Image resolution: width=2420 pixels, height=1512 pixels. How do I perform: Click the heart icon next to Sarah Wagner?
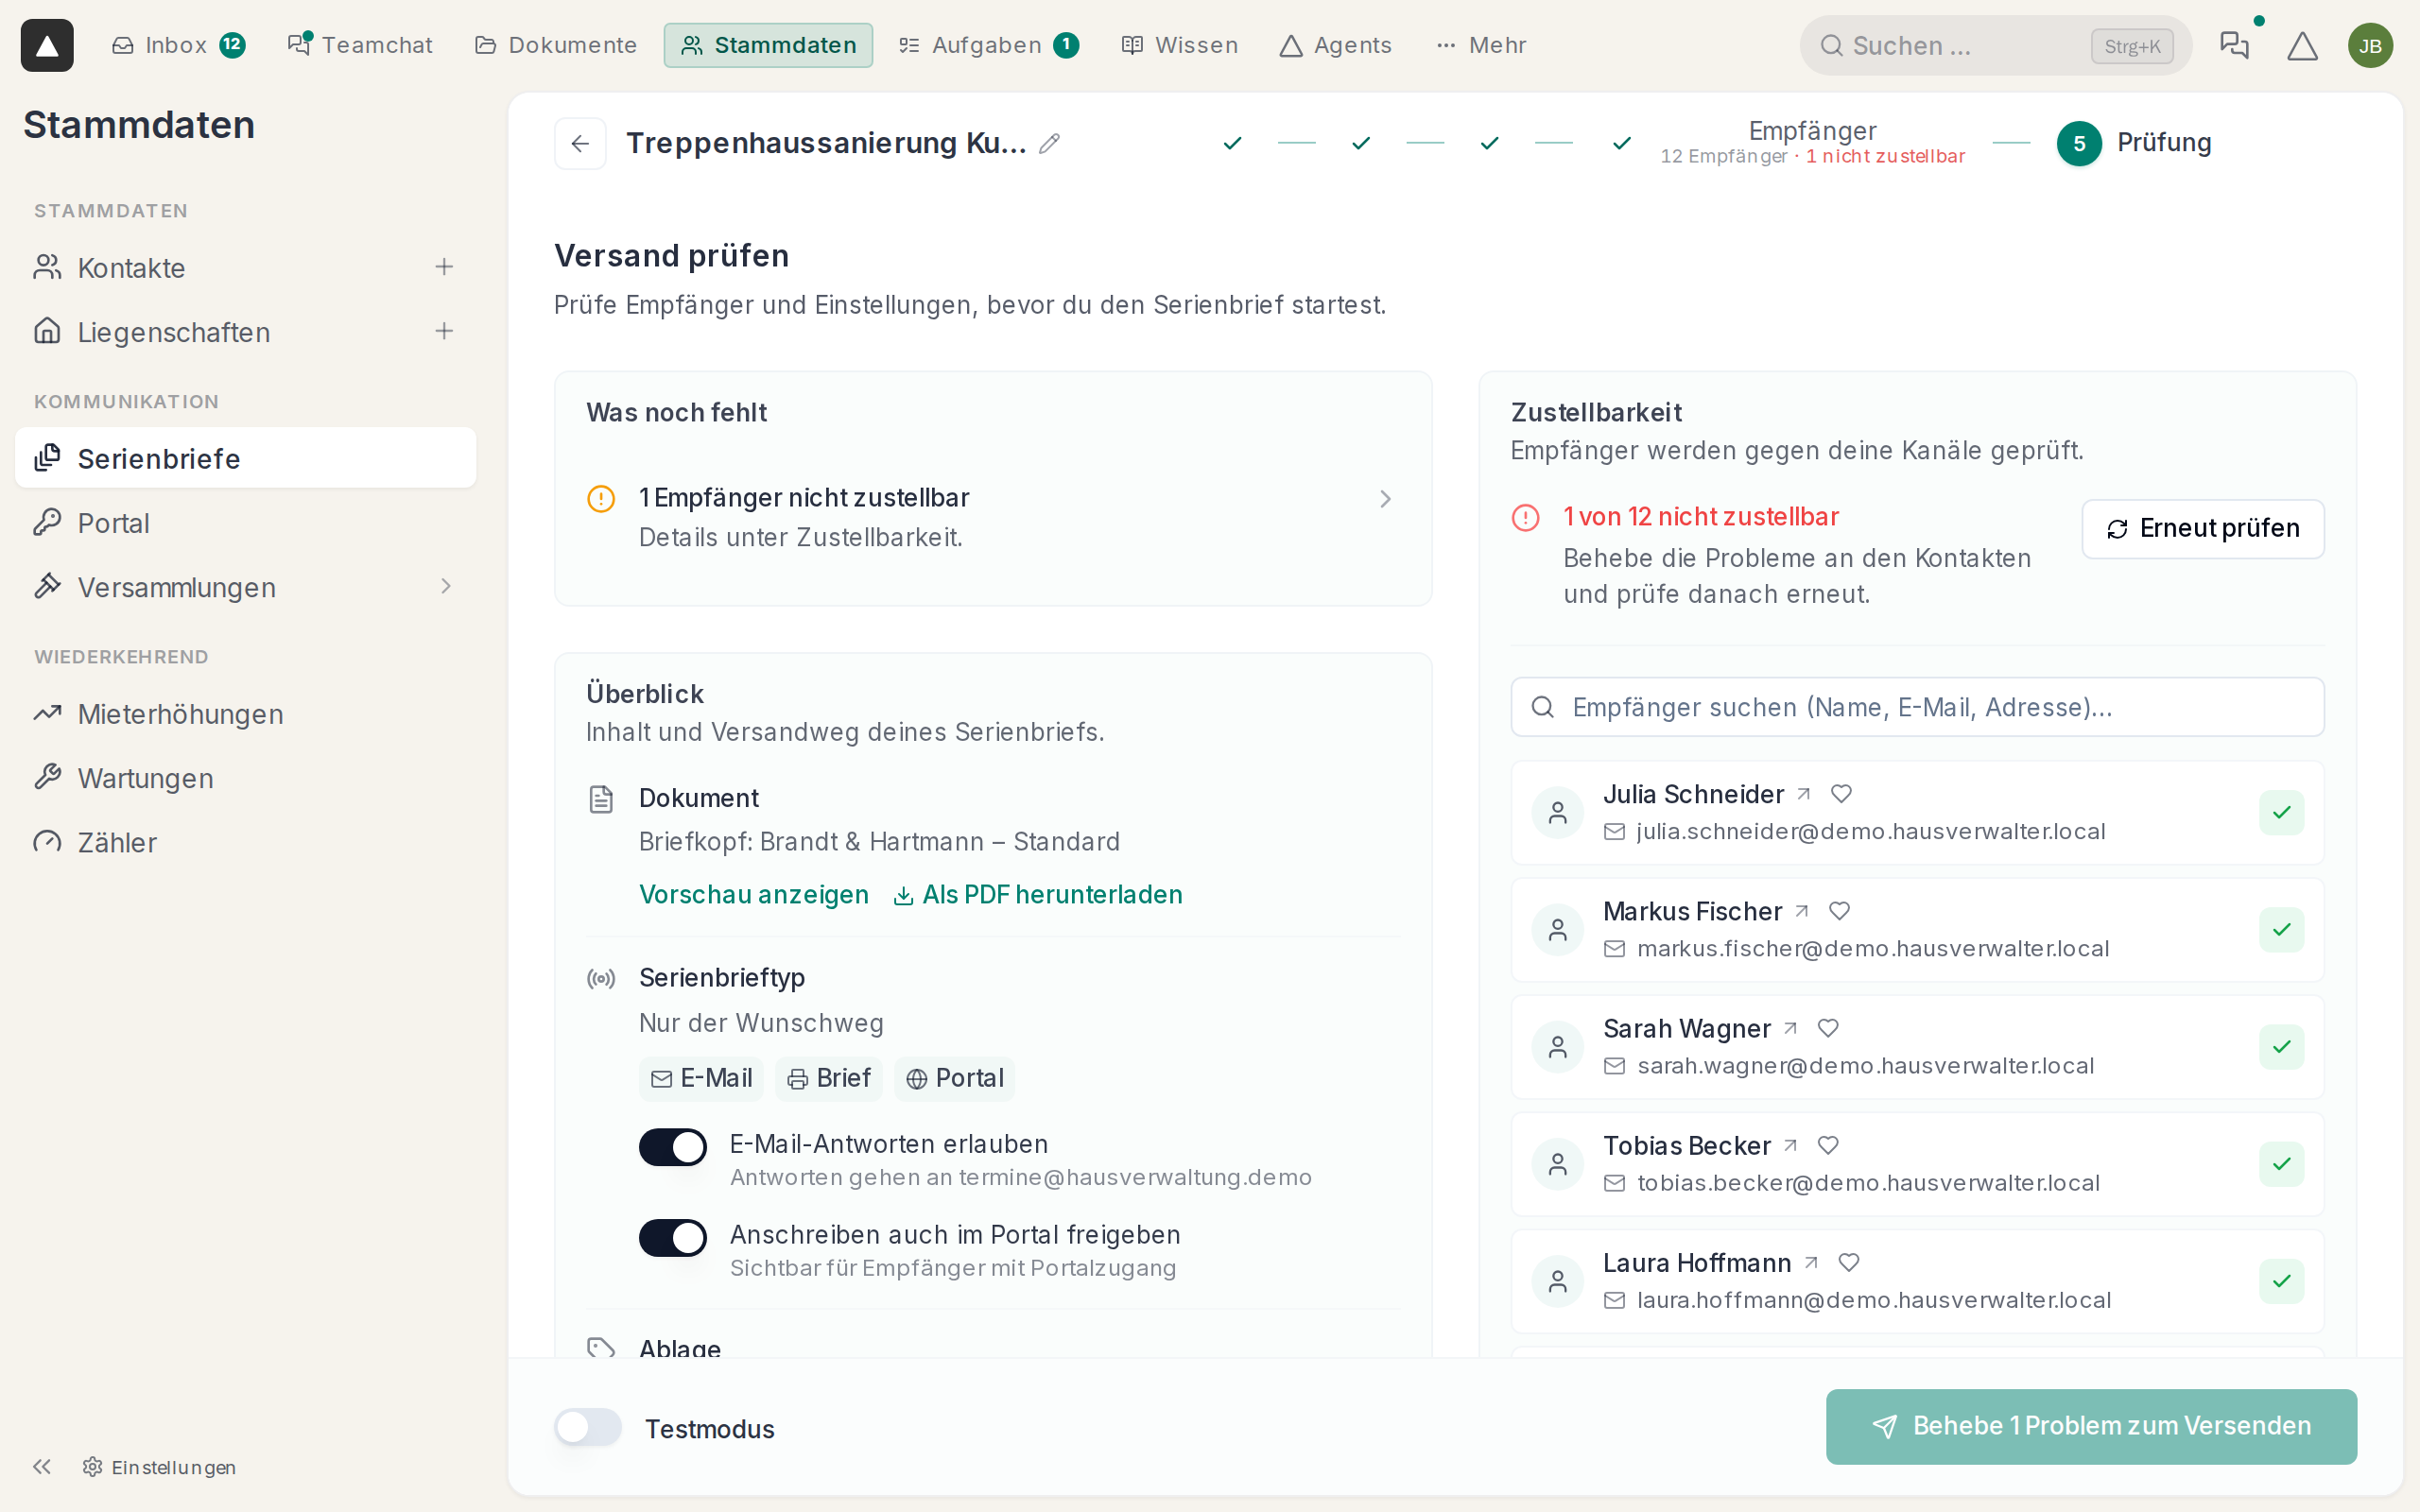pos(1828,1028)
